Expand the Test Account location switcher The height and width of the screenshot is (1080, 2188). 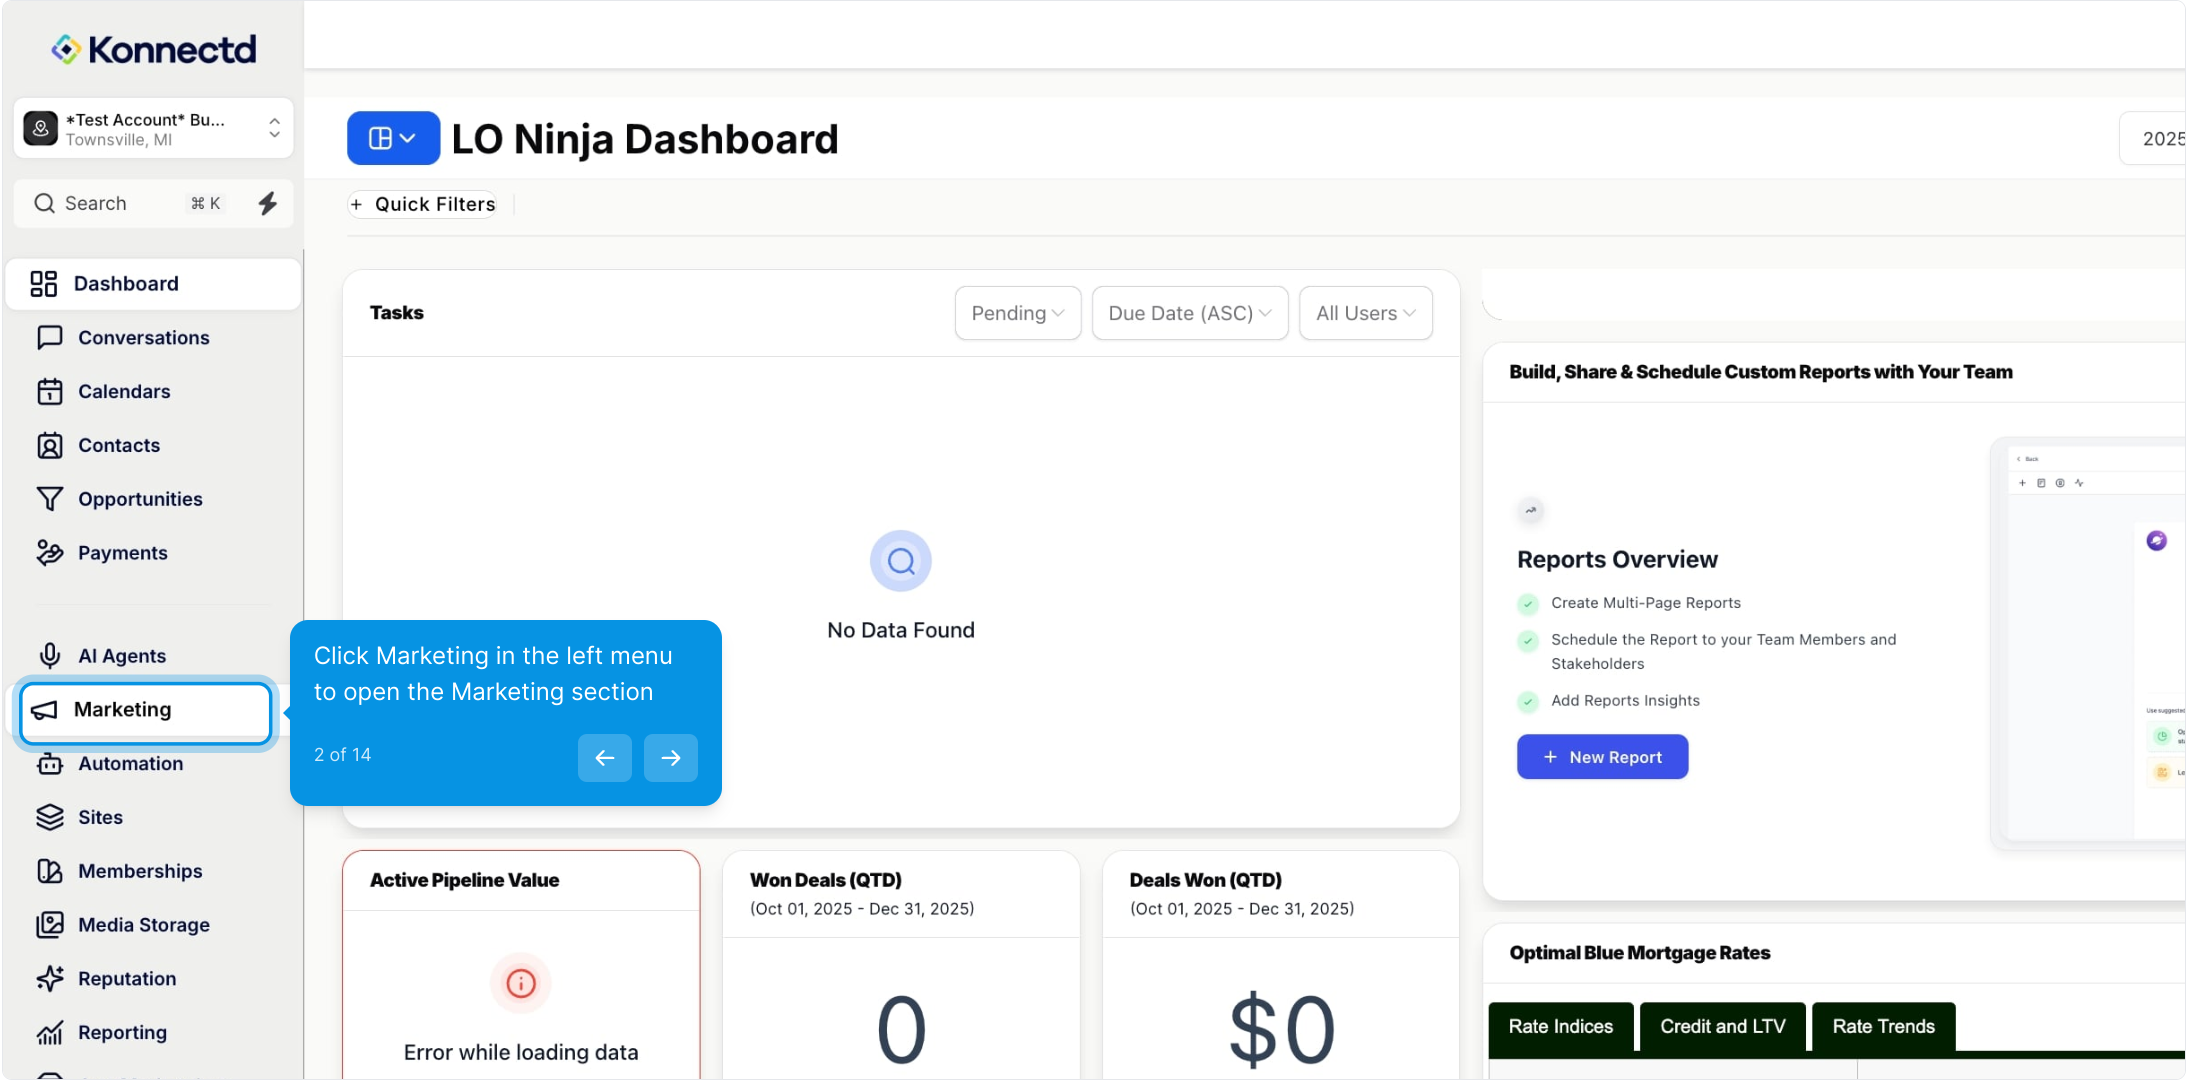click(153, 129)
